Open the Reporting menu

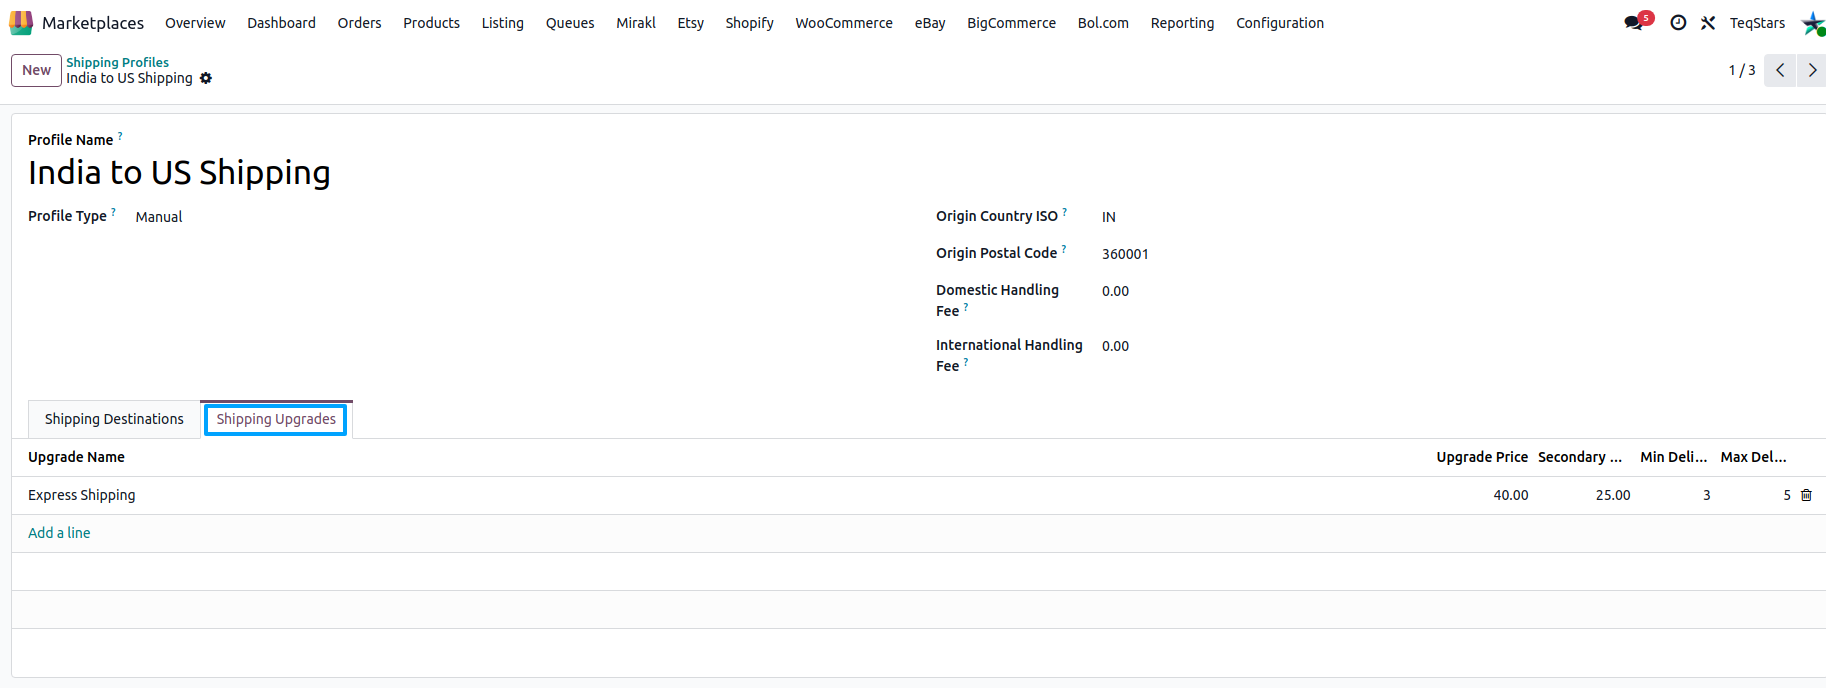pos(1182,22)
